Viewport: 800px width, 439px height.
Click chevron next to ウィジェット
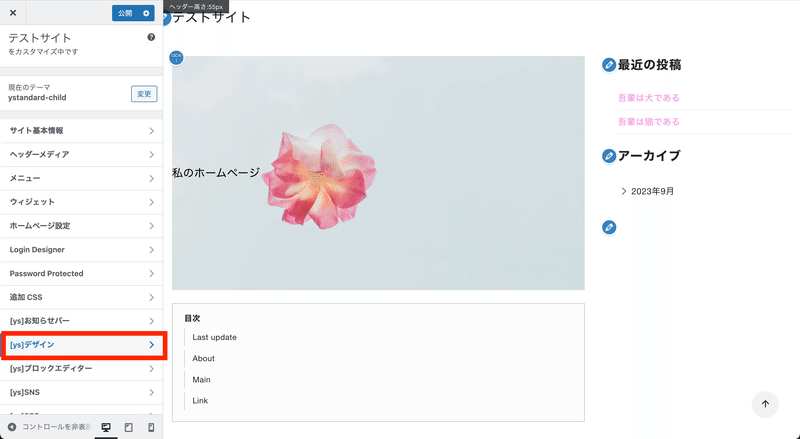click(x=152, y=202)
